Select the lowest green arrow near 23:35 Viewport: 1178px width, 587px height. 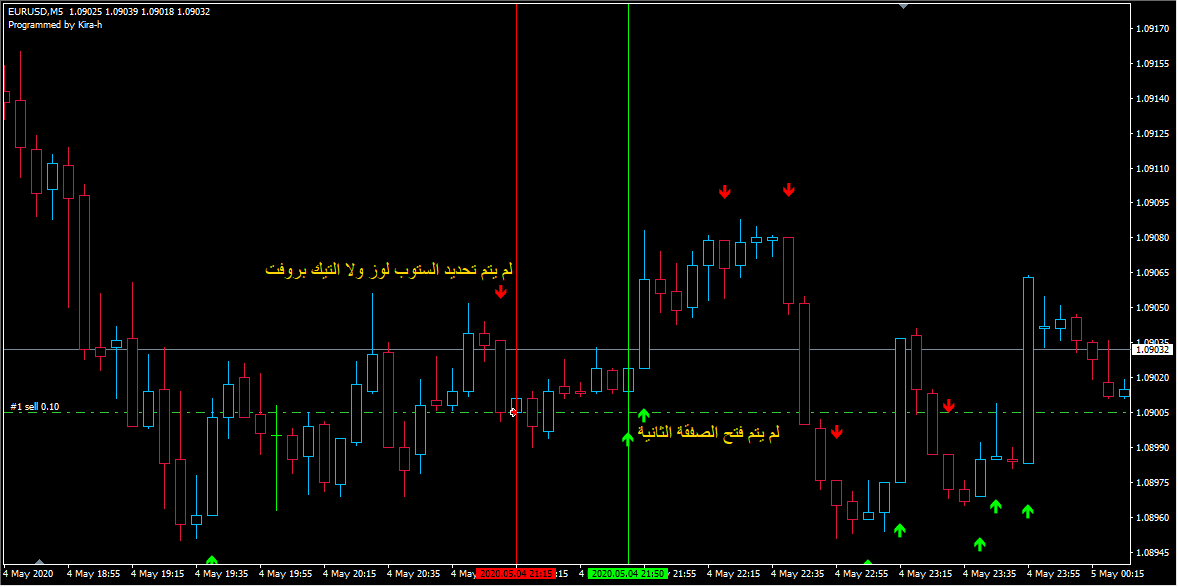(x=979, y=544)
